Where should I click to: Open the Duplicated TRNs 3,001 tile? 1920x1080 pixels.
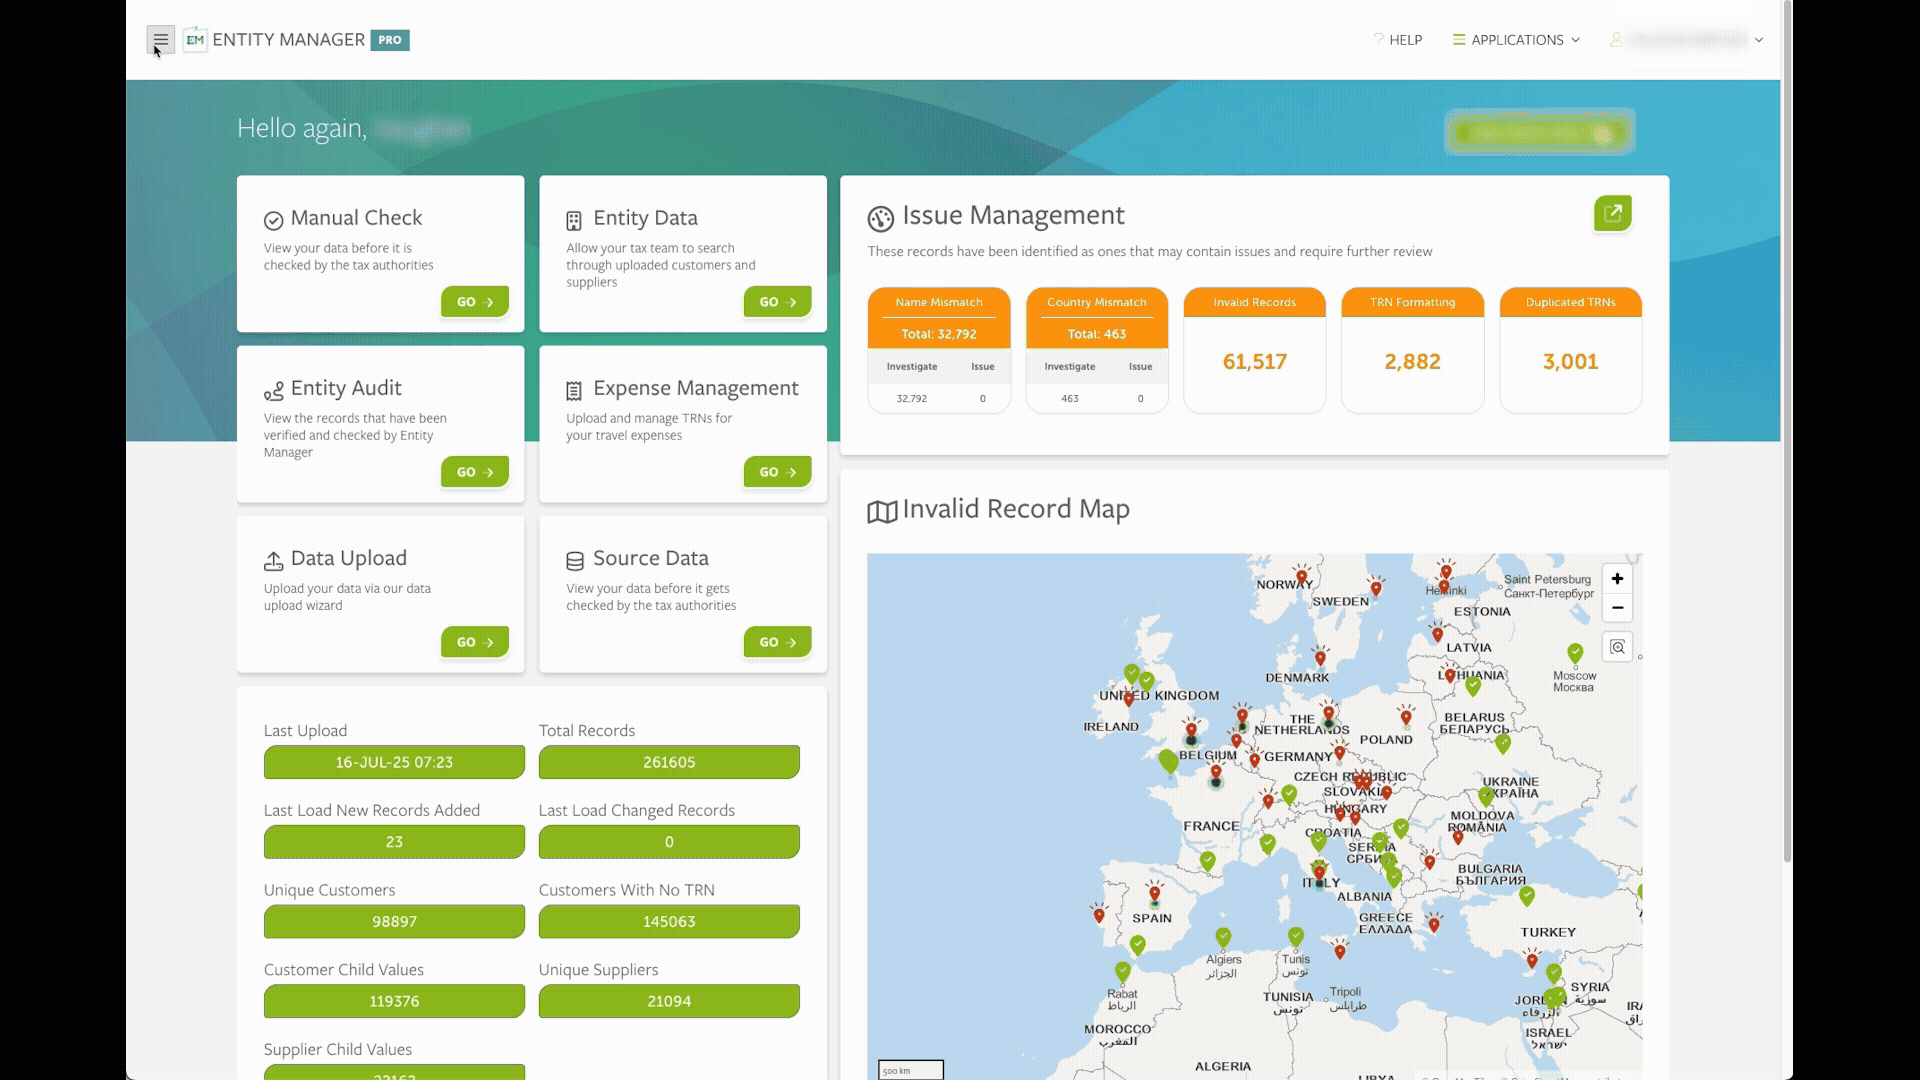[x=1570, y=361]
